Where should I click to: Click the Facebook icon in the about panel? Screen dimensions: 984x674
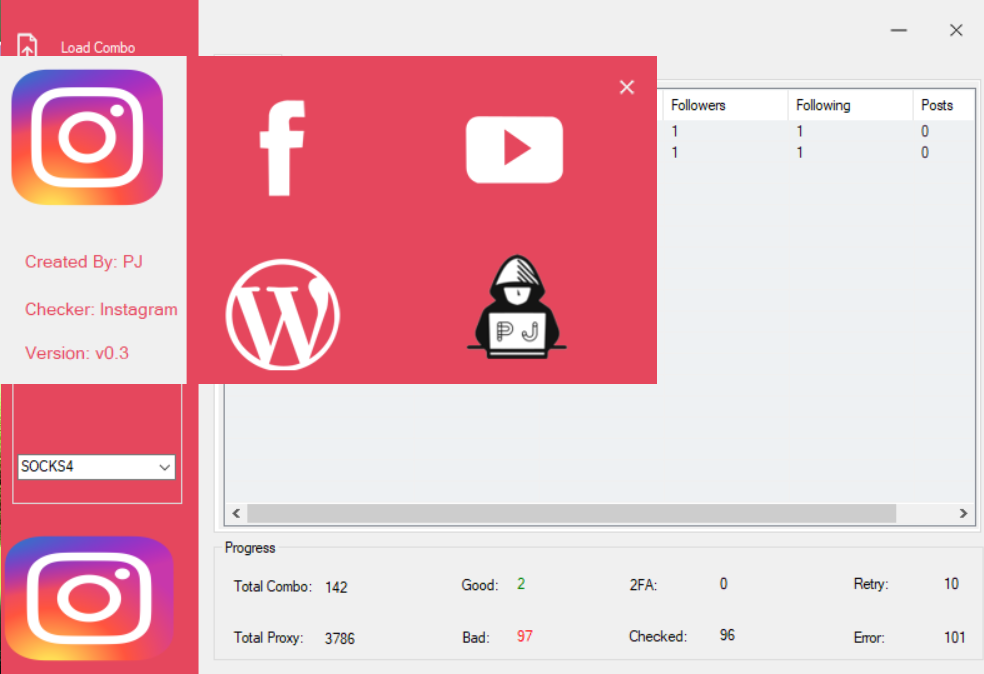[282, 148]
